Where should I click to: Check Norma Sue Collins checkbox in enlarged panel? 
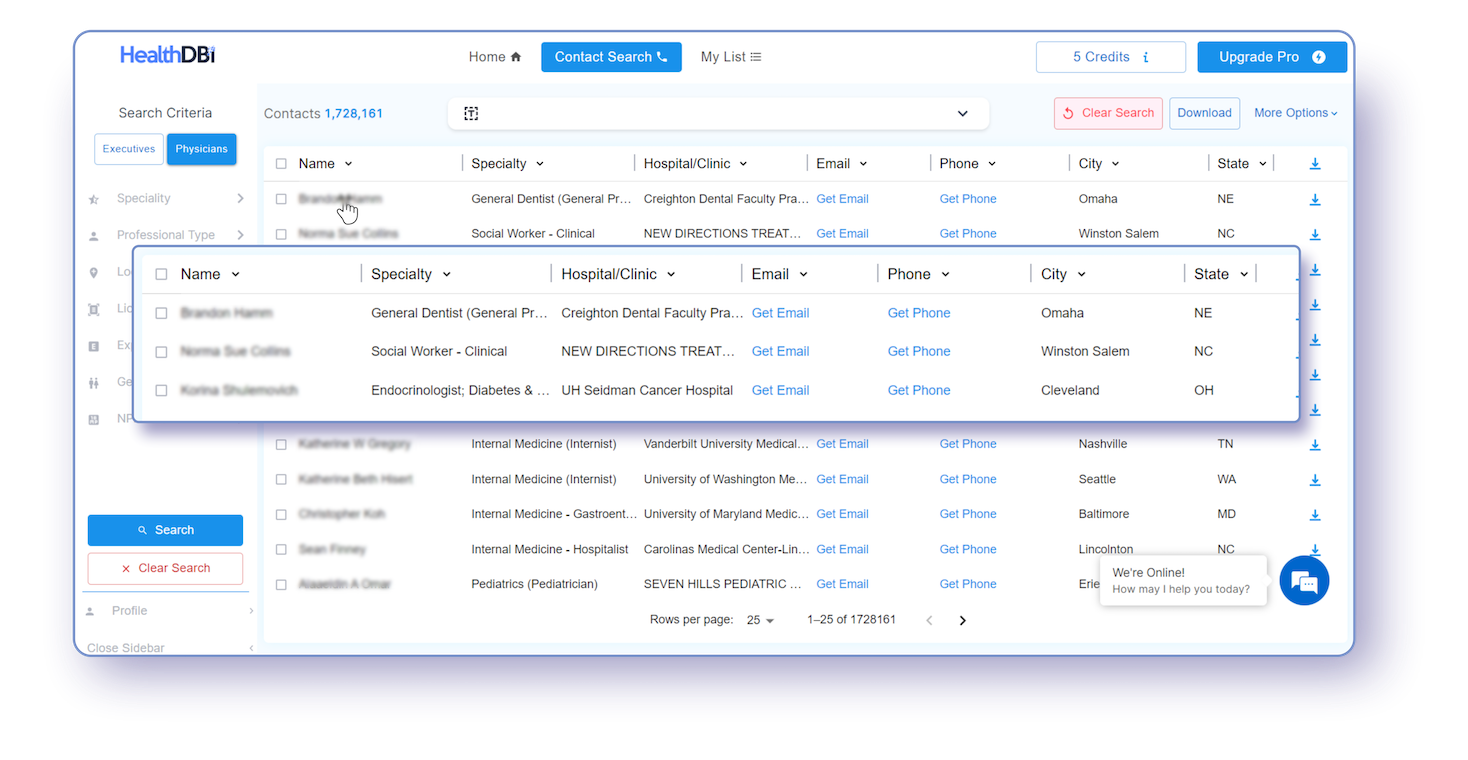161,352
